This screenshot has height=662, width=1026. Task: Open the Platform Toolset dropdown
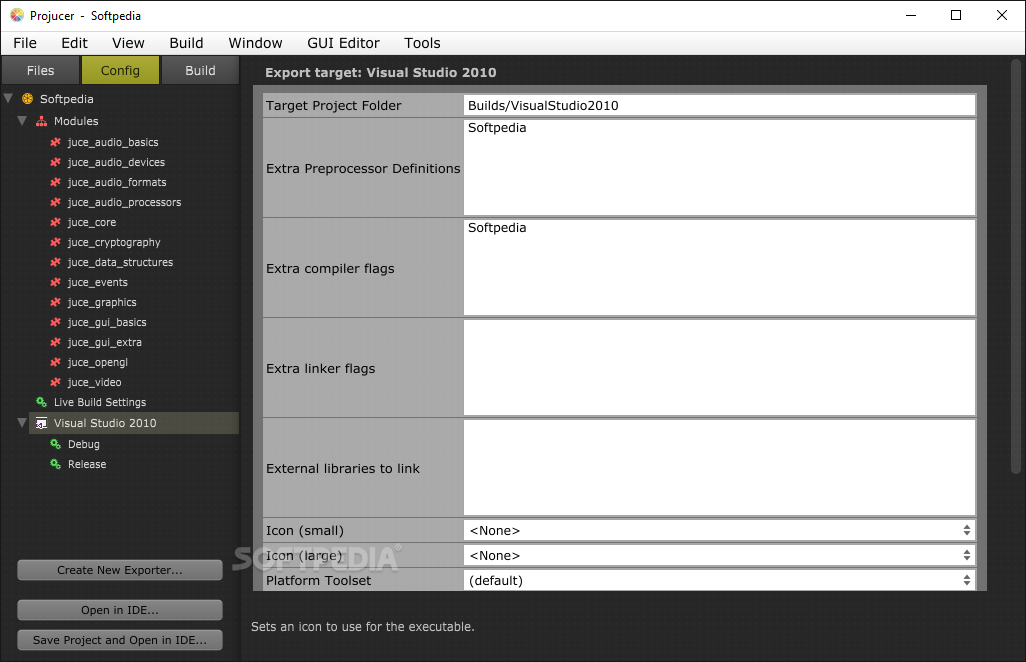point(720,580)
